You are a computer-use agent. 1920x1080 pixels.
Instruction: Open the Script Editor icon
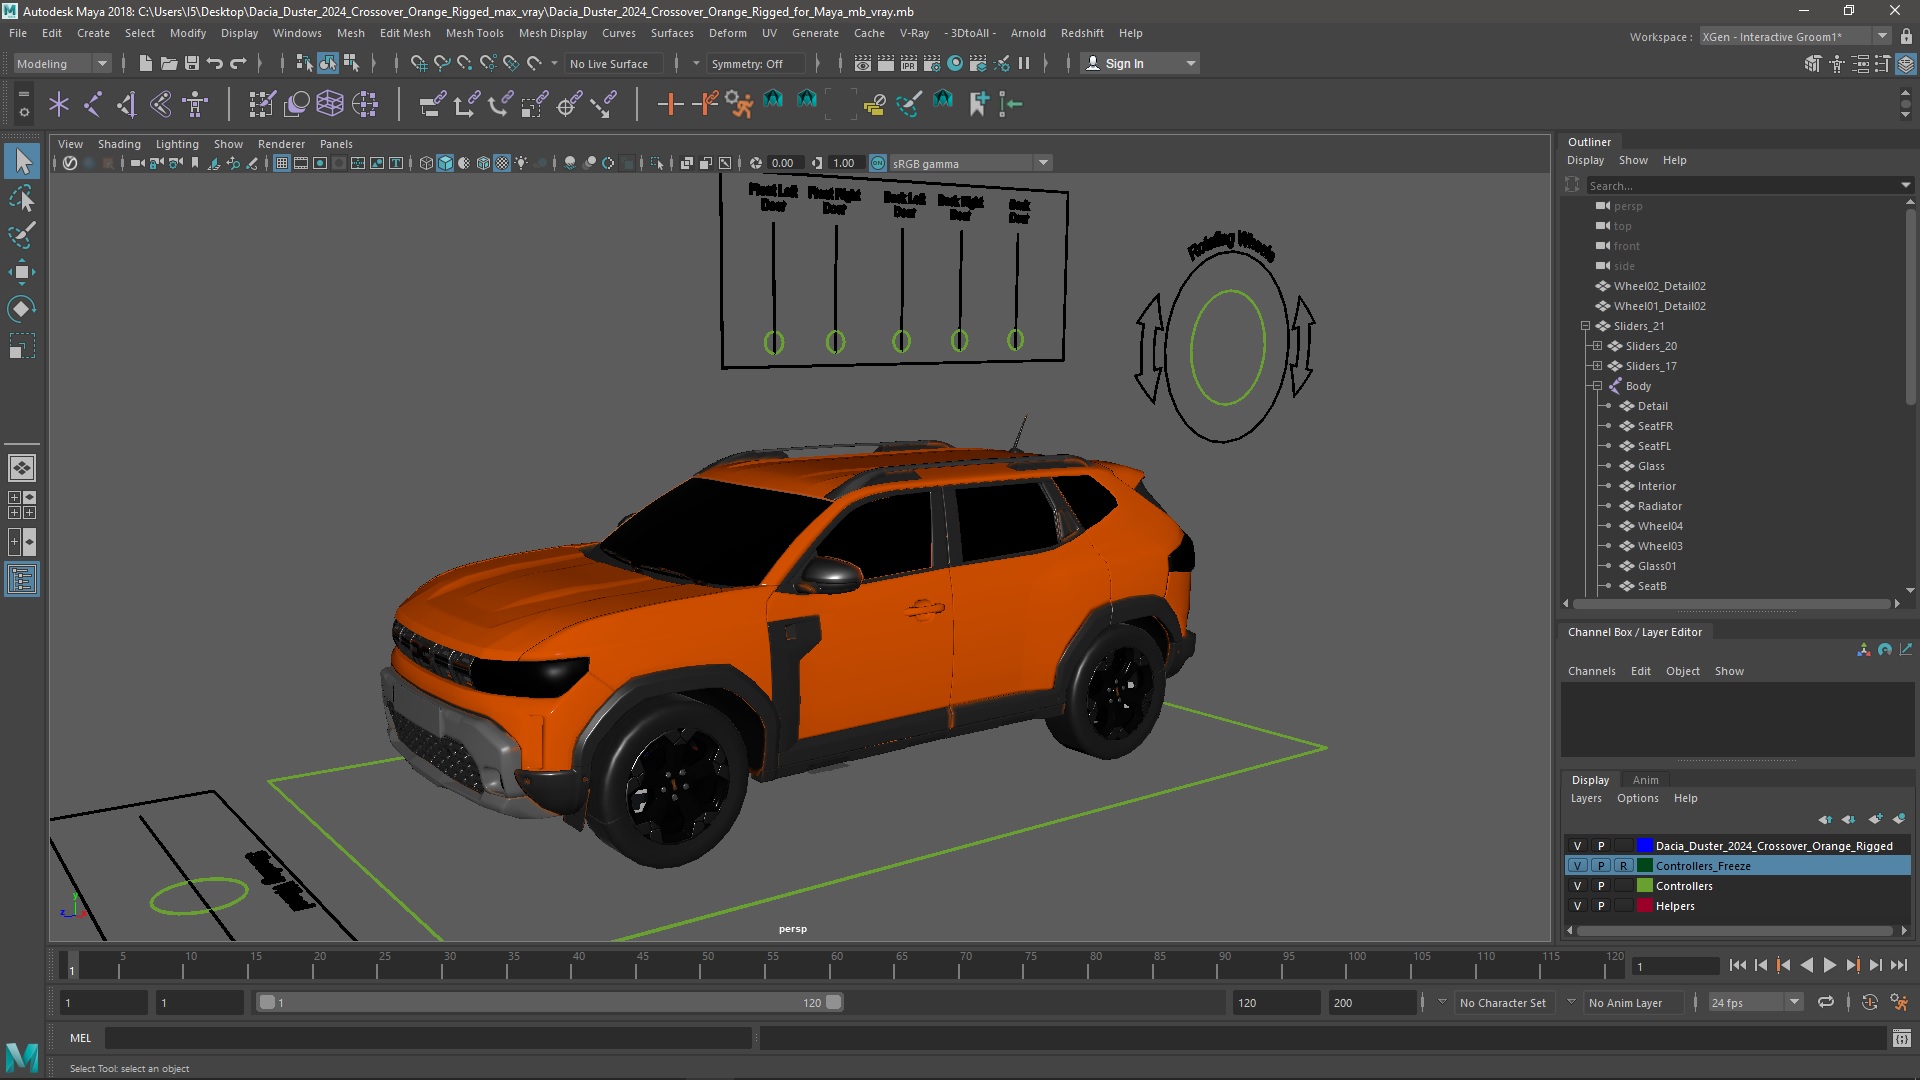pos(1901,1038)
